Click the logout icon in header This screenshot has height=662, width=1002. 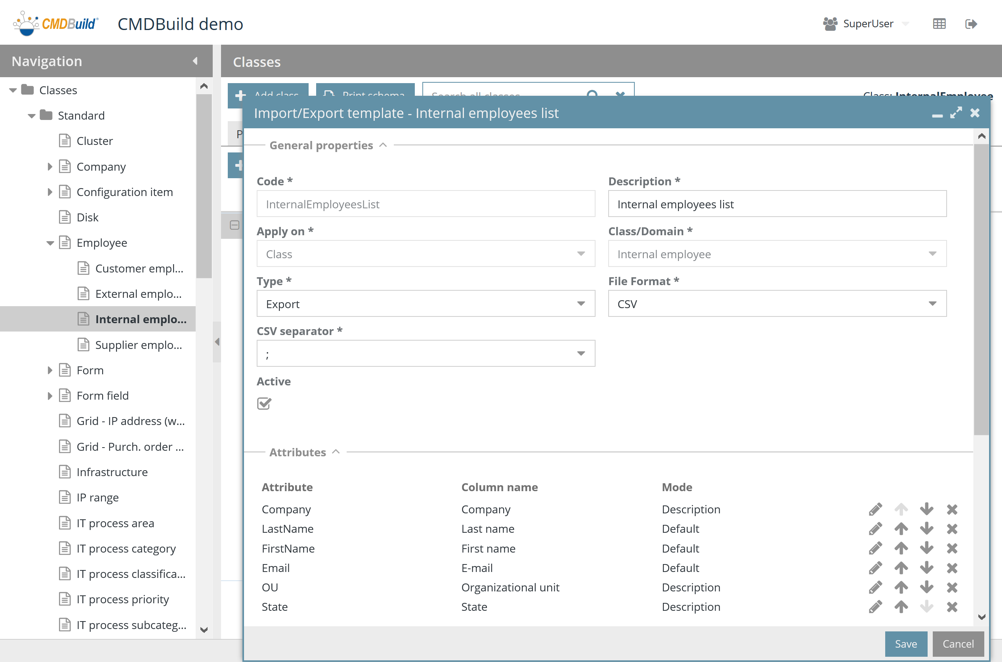pyautogui.click(x=971, y=24)
